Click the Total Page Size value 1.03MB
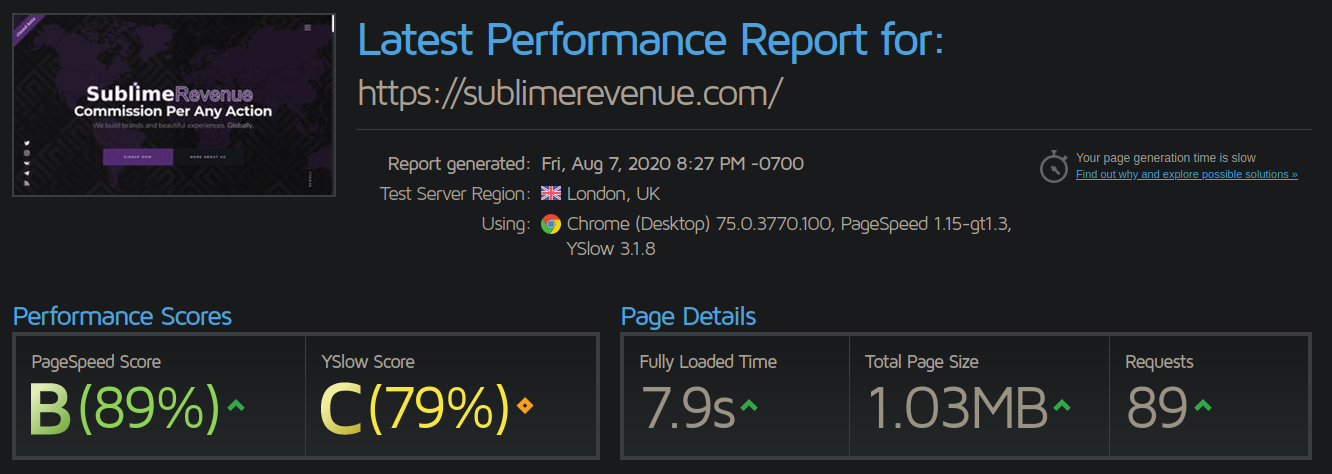The height and width of the screenshot is (474, 1332). (x=956, y=409)
